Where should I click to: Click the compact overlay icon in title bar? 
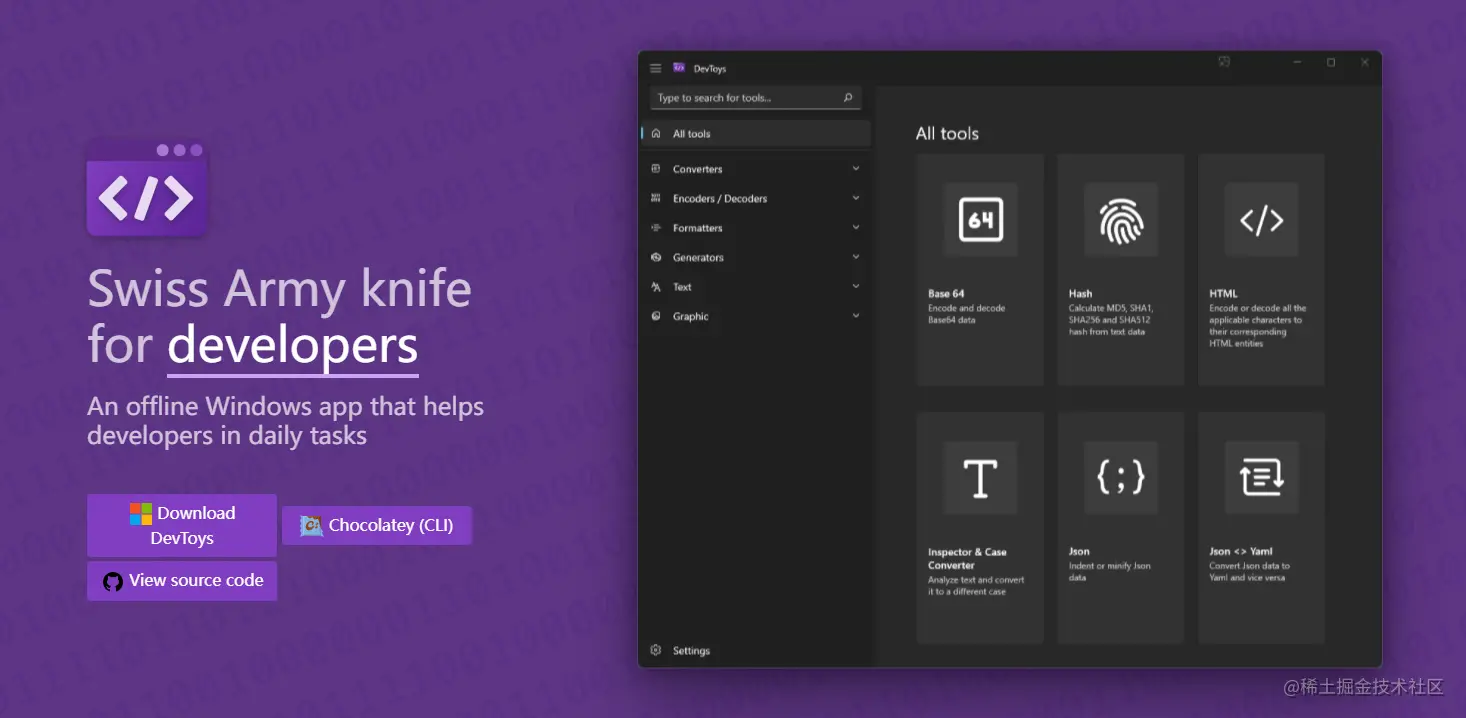click(x=1224, y=62)
